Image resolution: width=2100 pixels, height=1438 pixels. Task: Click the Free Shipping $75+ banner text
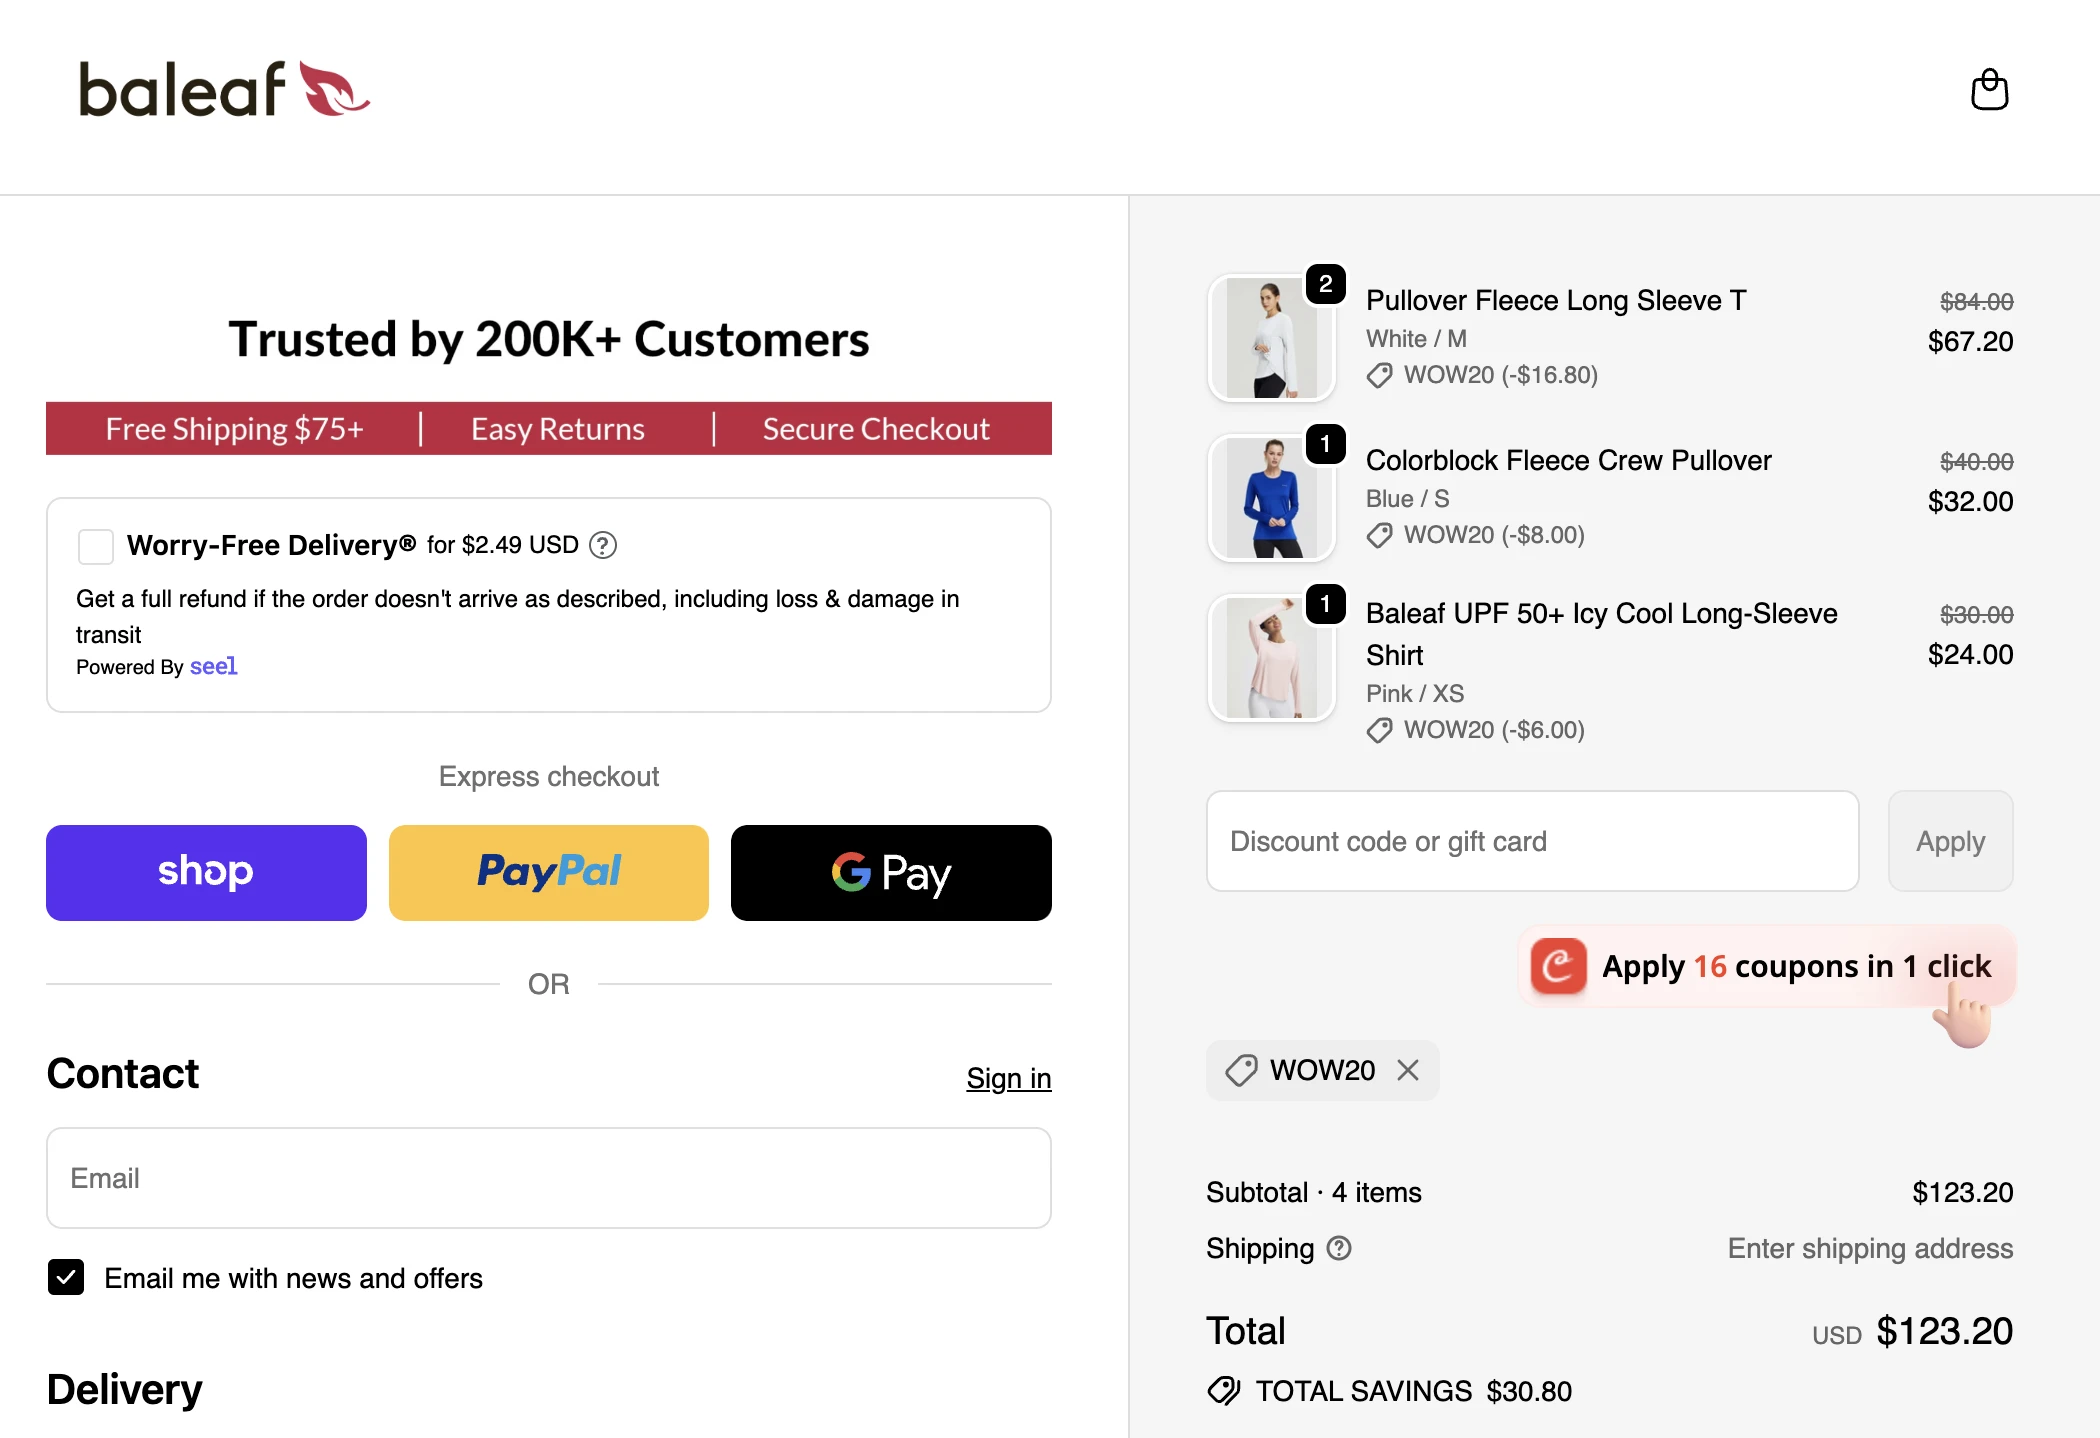tap(235, 429)
